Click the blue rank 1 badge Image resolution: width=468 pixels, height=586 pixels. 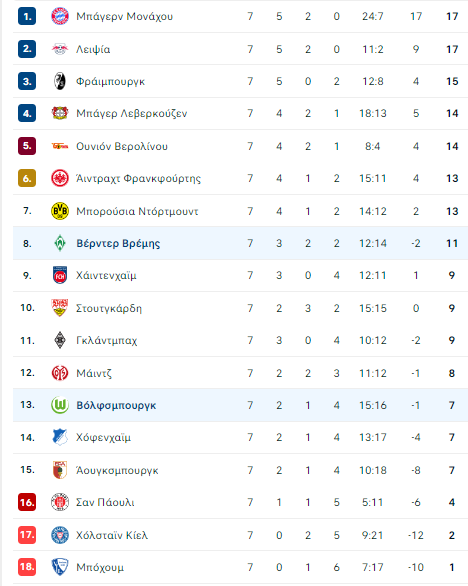[x=27, y=16]
